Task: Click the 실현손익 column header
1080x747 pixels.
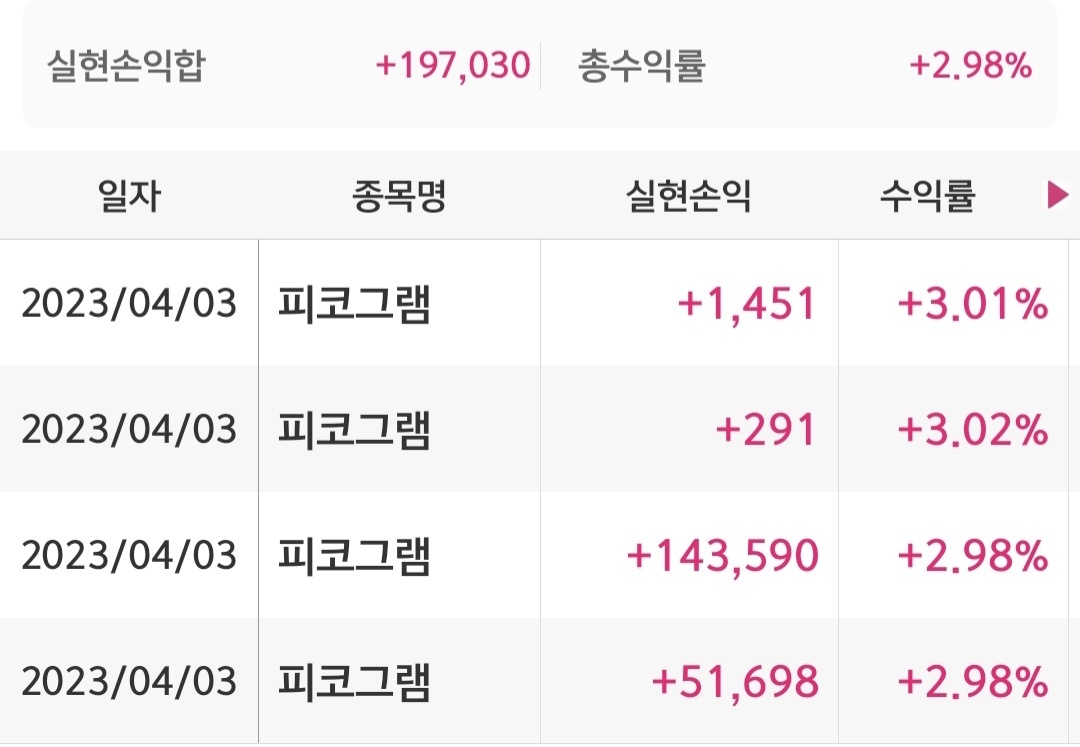Action: pyautogui.click(x=688, y=196)
